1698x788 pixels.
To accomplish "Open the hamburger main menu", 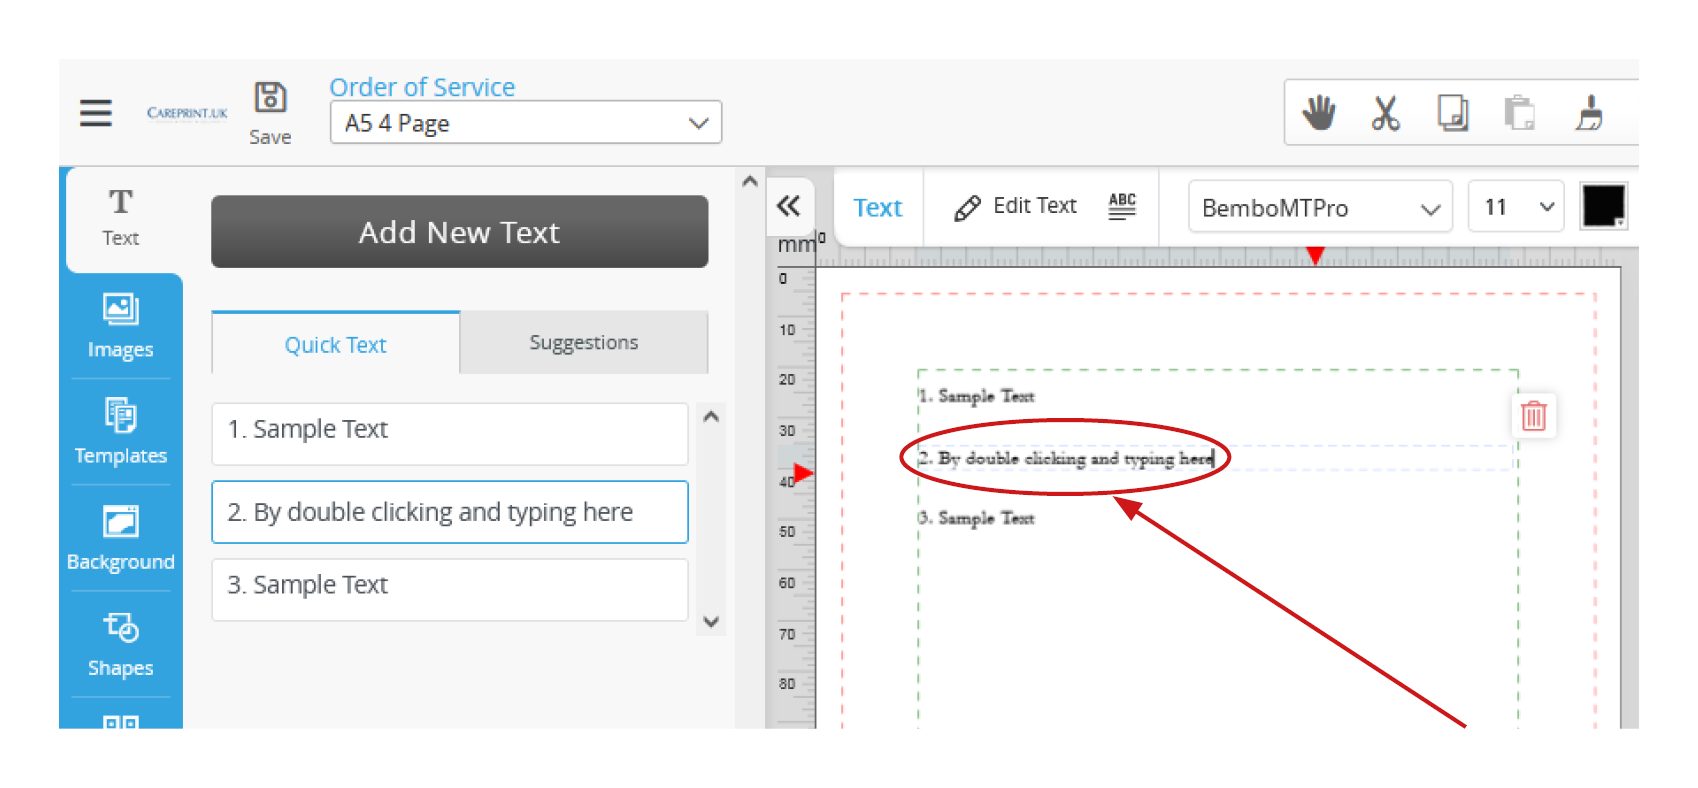I will tap(96, 113).
